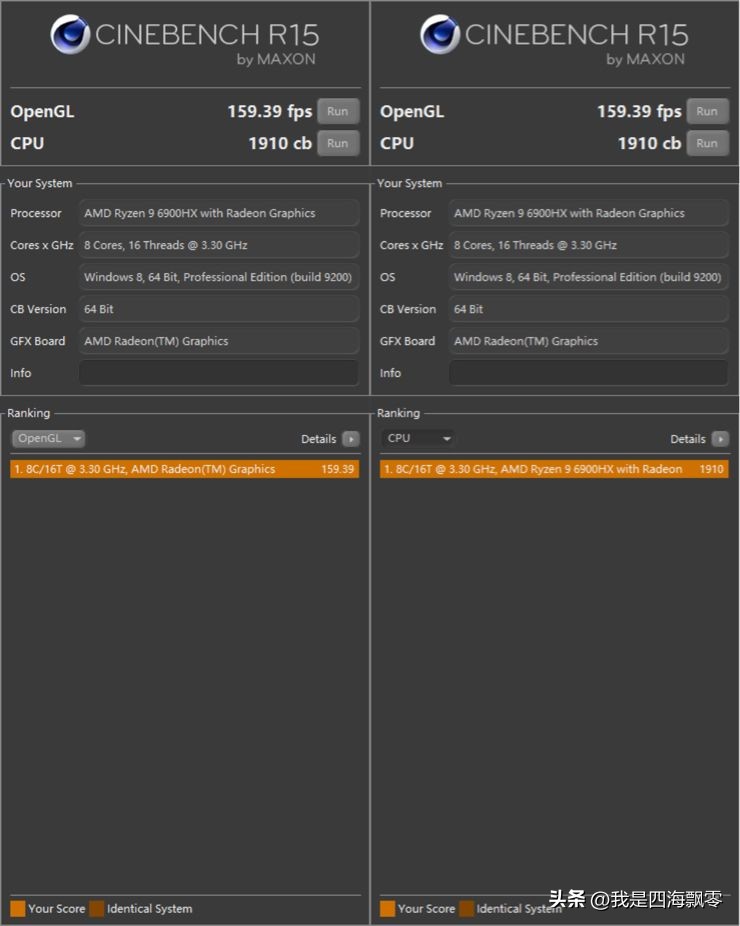Click the GFX Board field in left window

click(219, 341)
